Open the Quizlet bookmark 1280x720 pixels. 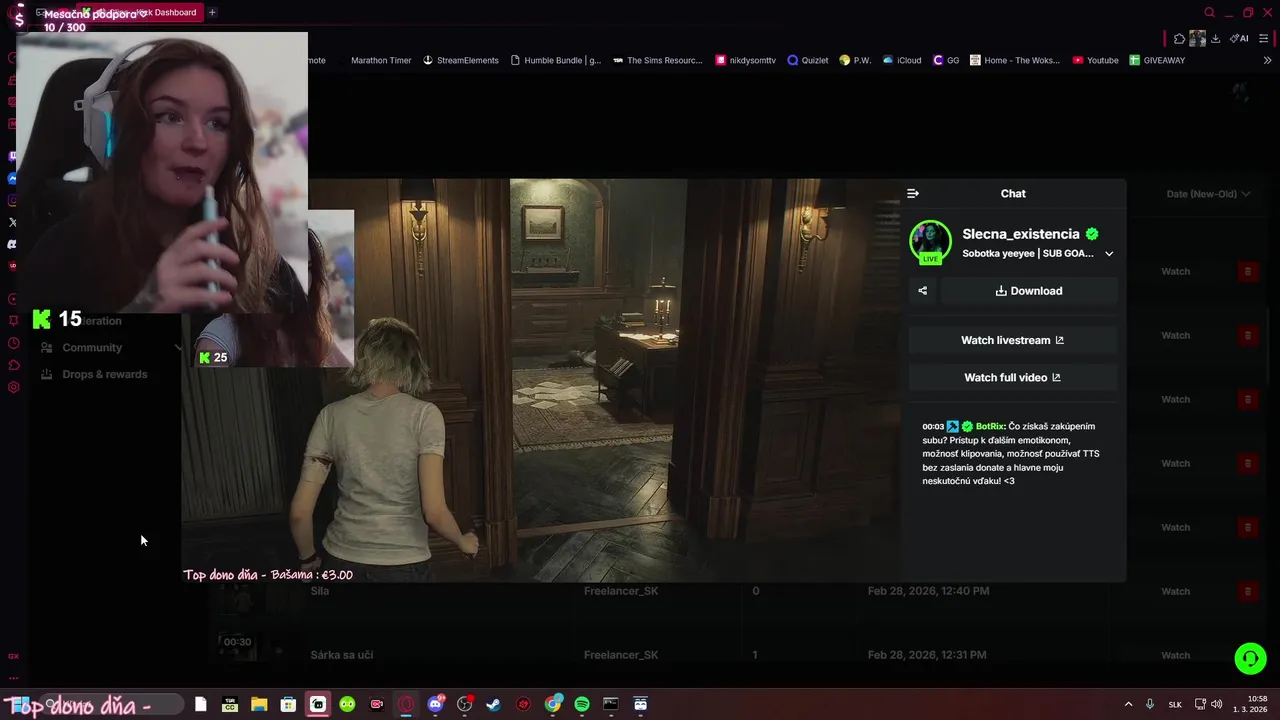pos(808,60)
